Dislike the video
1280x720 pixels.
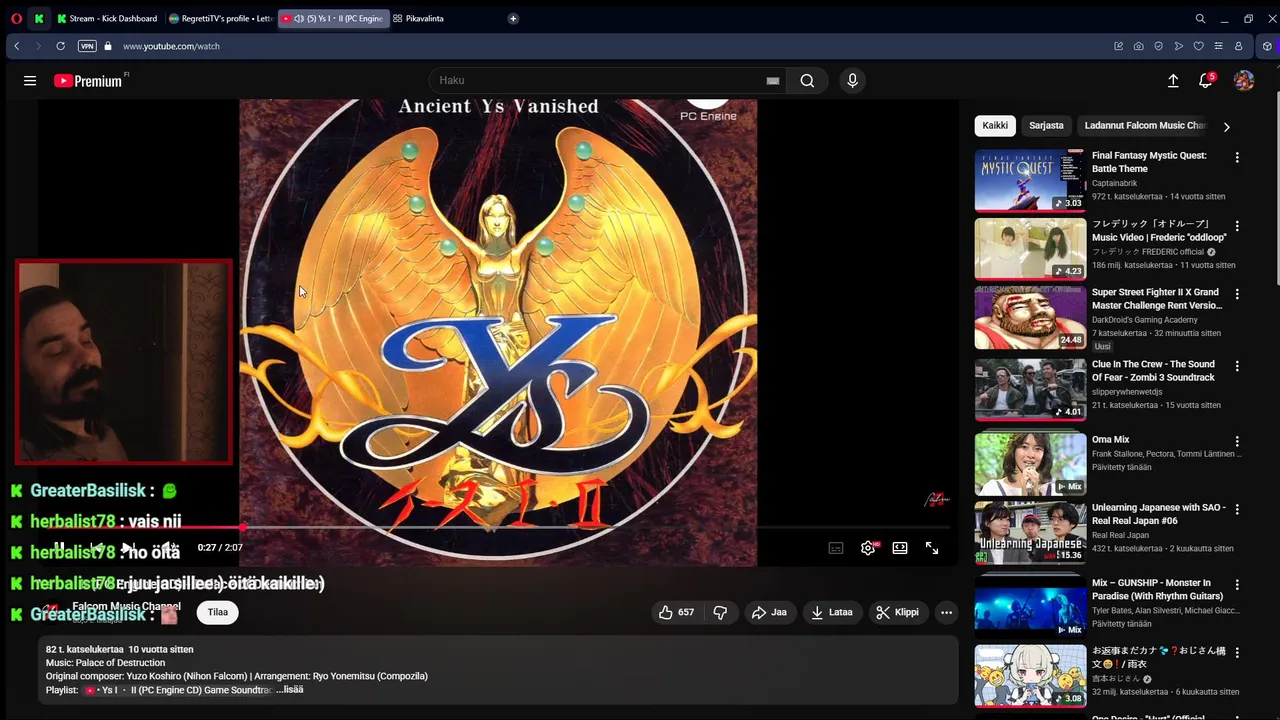point(720,612)
